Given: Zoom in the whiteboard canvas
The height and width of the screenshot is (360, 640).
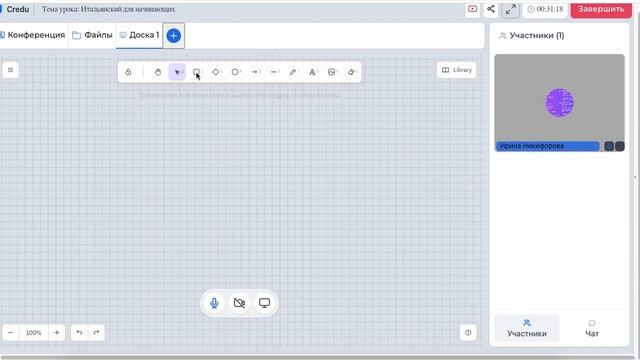Looking at the screenshot, I should click(x=57, y=333).
